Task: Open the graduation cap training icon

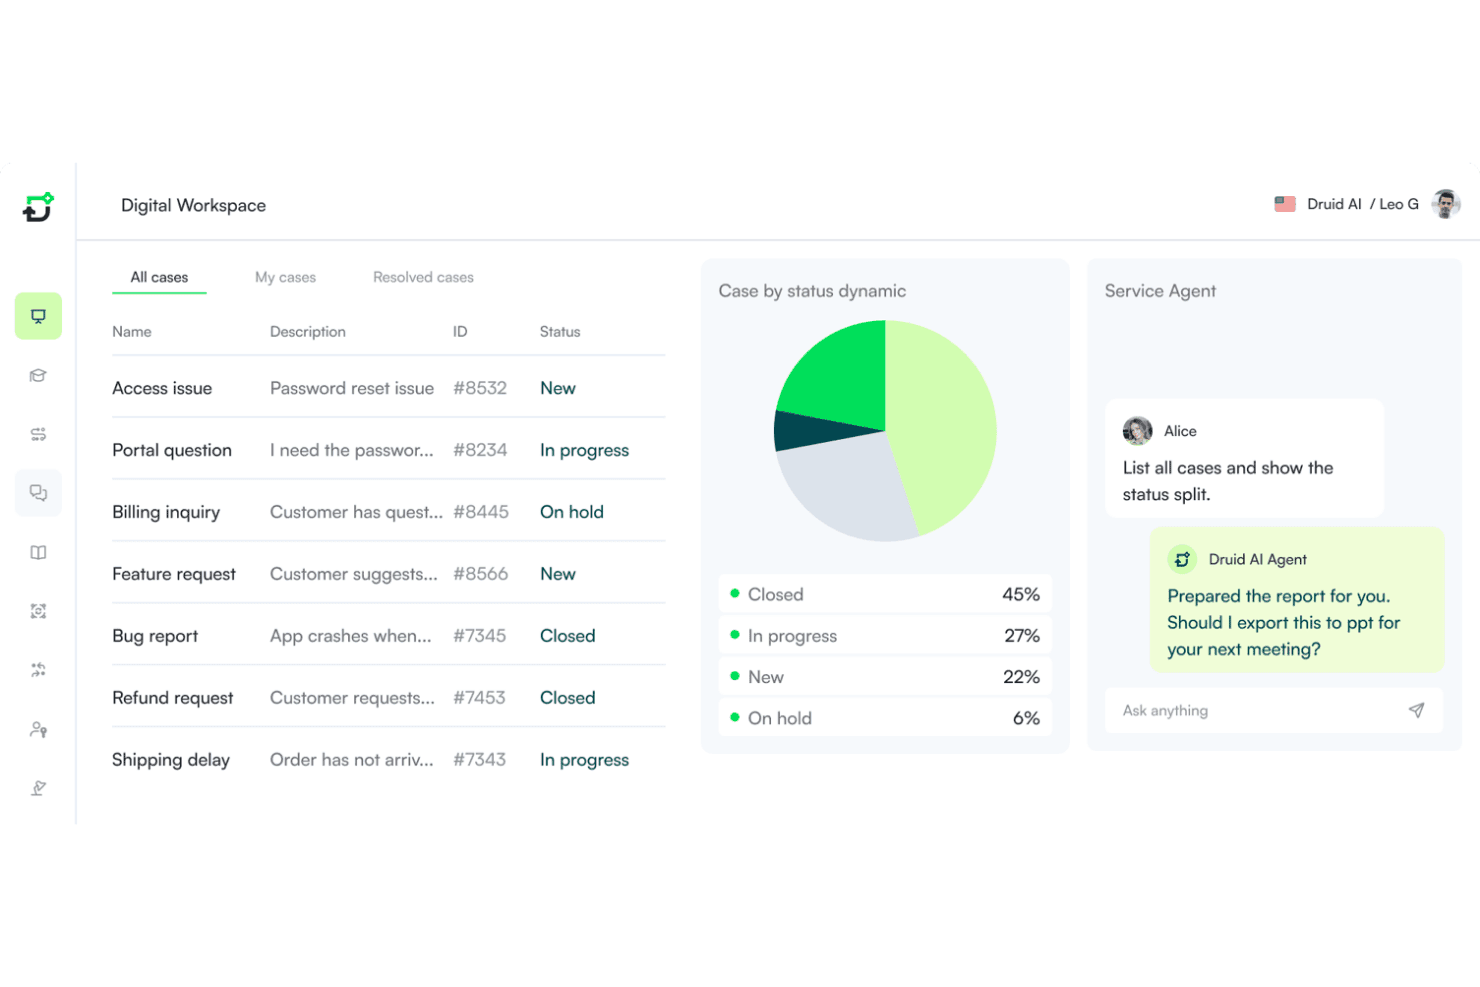Action: point(38,375)
